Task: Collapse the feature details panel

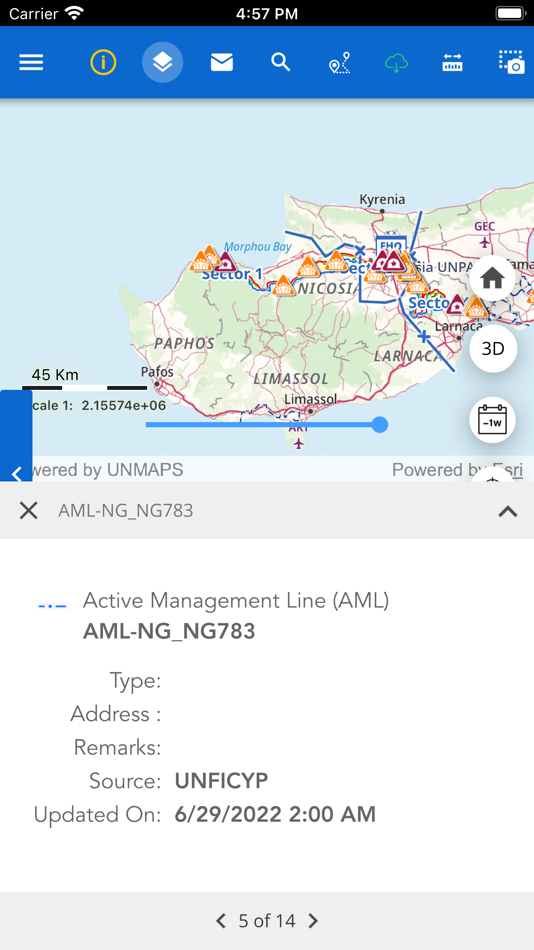Action: [x=507, y=511]
